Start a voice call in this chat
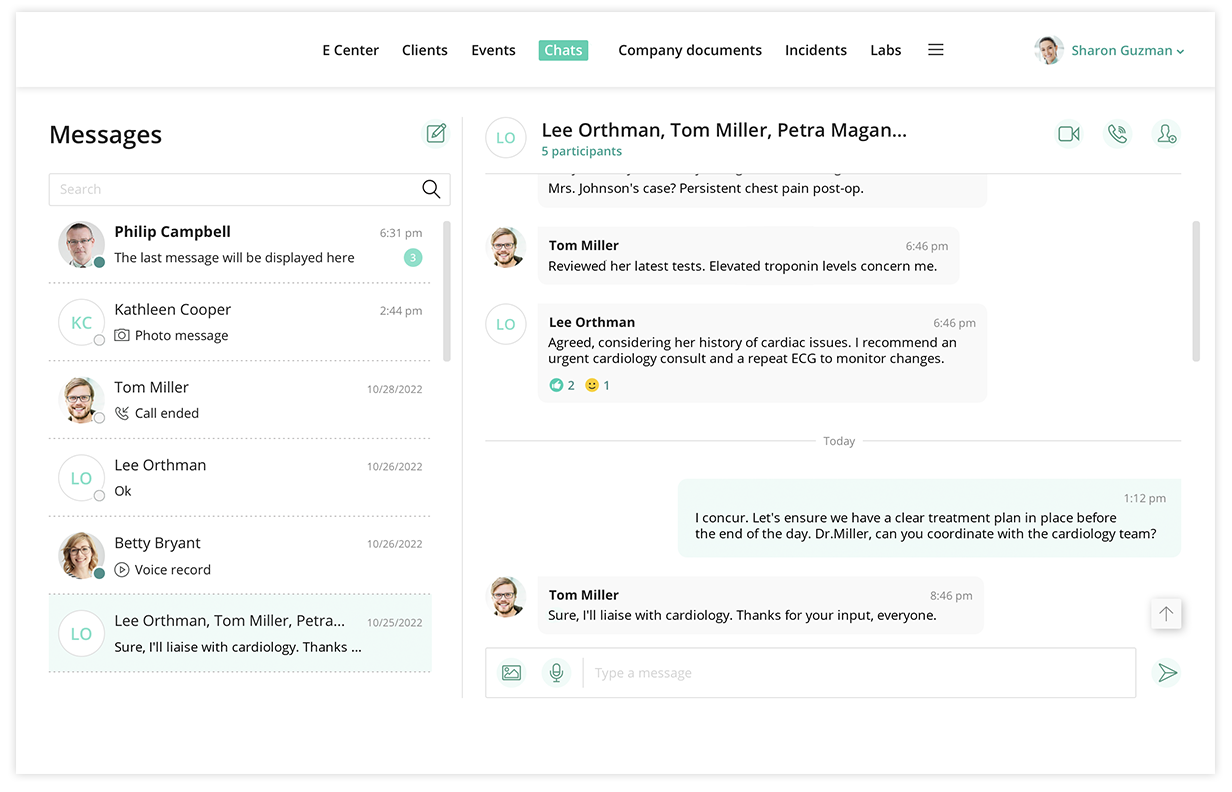 click(x=1117, y=134)
